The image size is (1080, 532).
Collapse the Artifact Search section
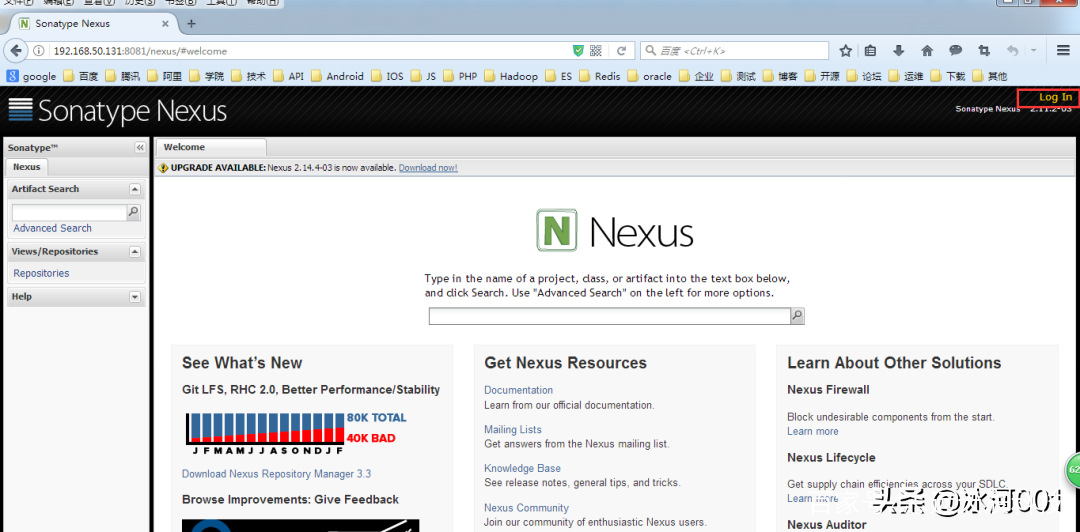coord(135,189)
